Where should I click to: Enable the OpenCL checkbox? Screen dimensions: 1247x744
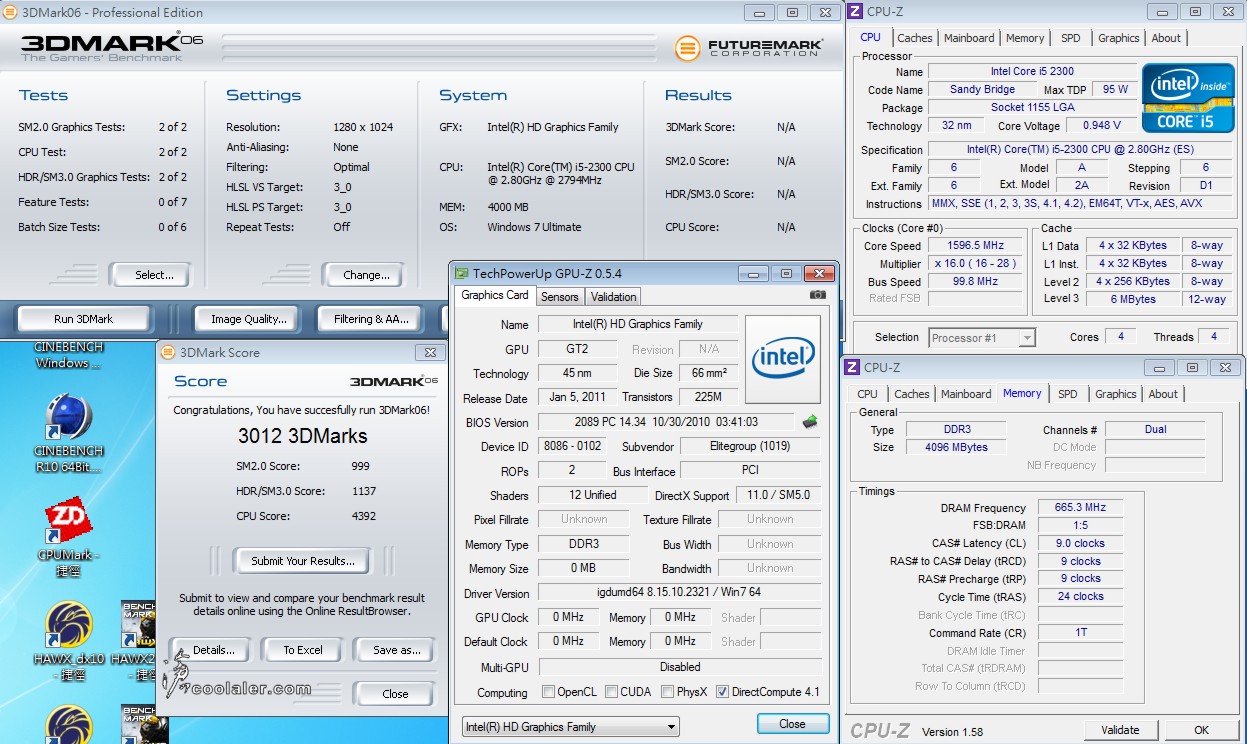coord(548,692)
